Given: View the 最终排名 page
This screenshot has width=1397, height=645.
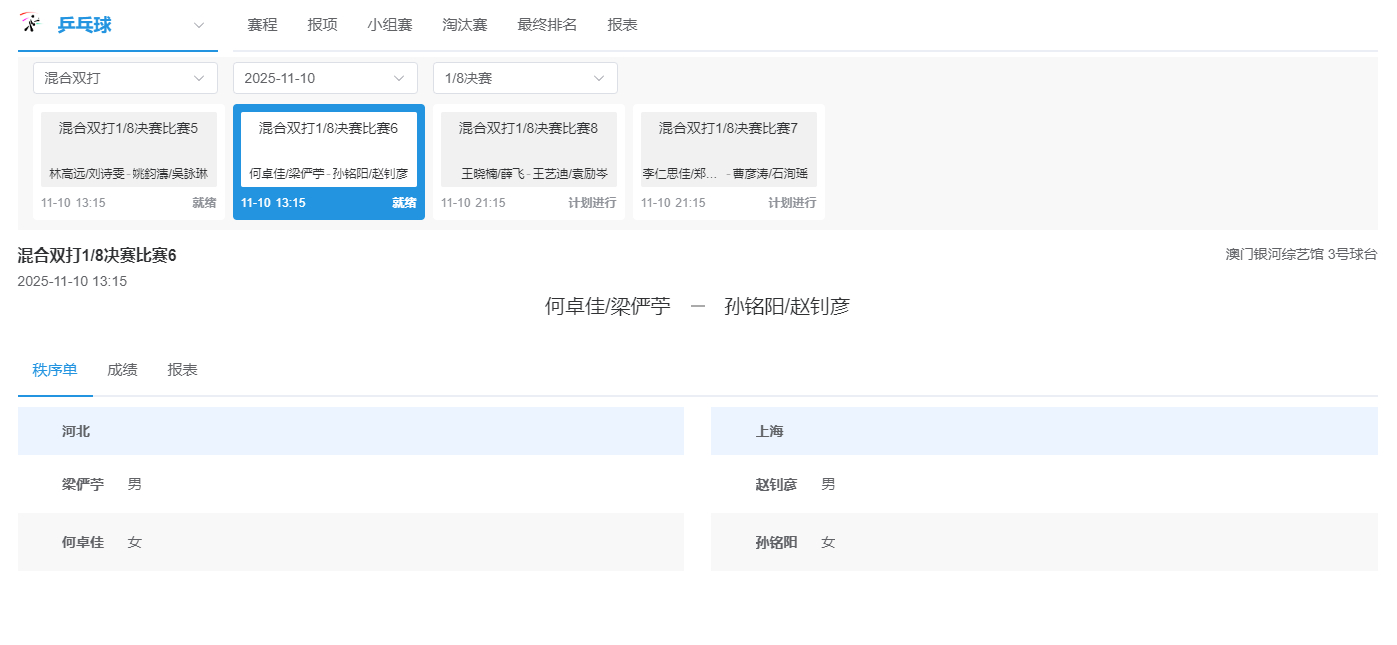Looking at the screenshot, I should (547, 25).
